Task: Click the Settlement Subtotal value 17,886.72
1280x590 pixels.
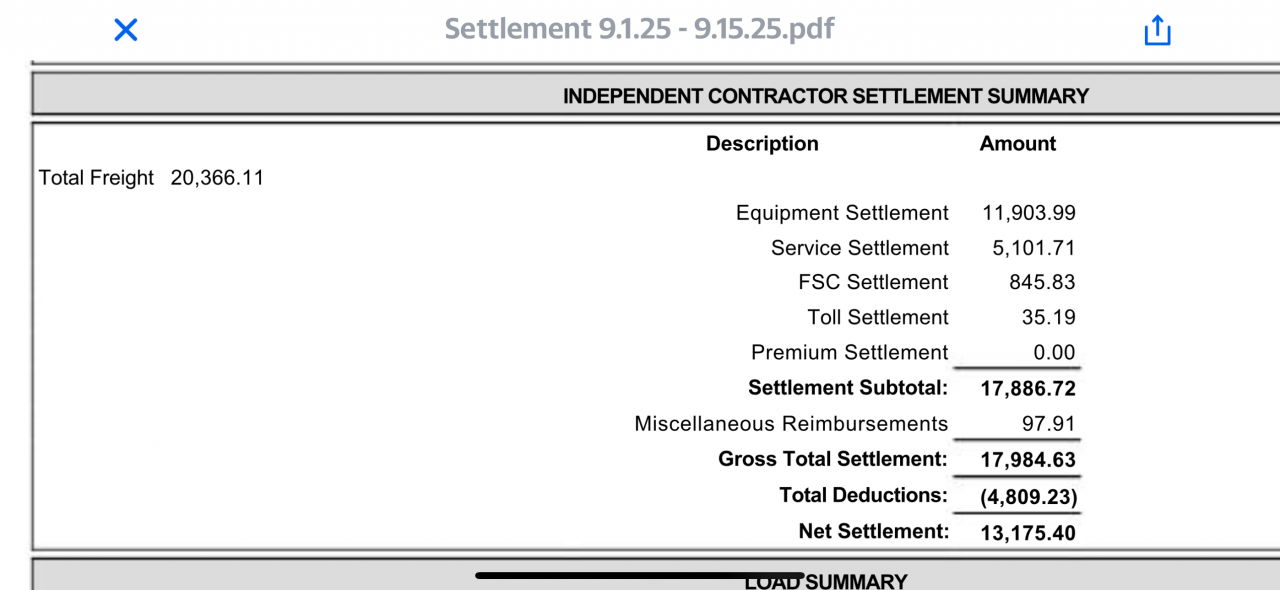Action: pos(1028,388)
